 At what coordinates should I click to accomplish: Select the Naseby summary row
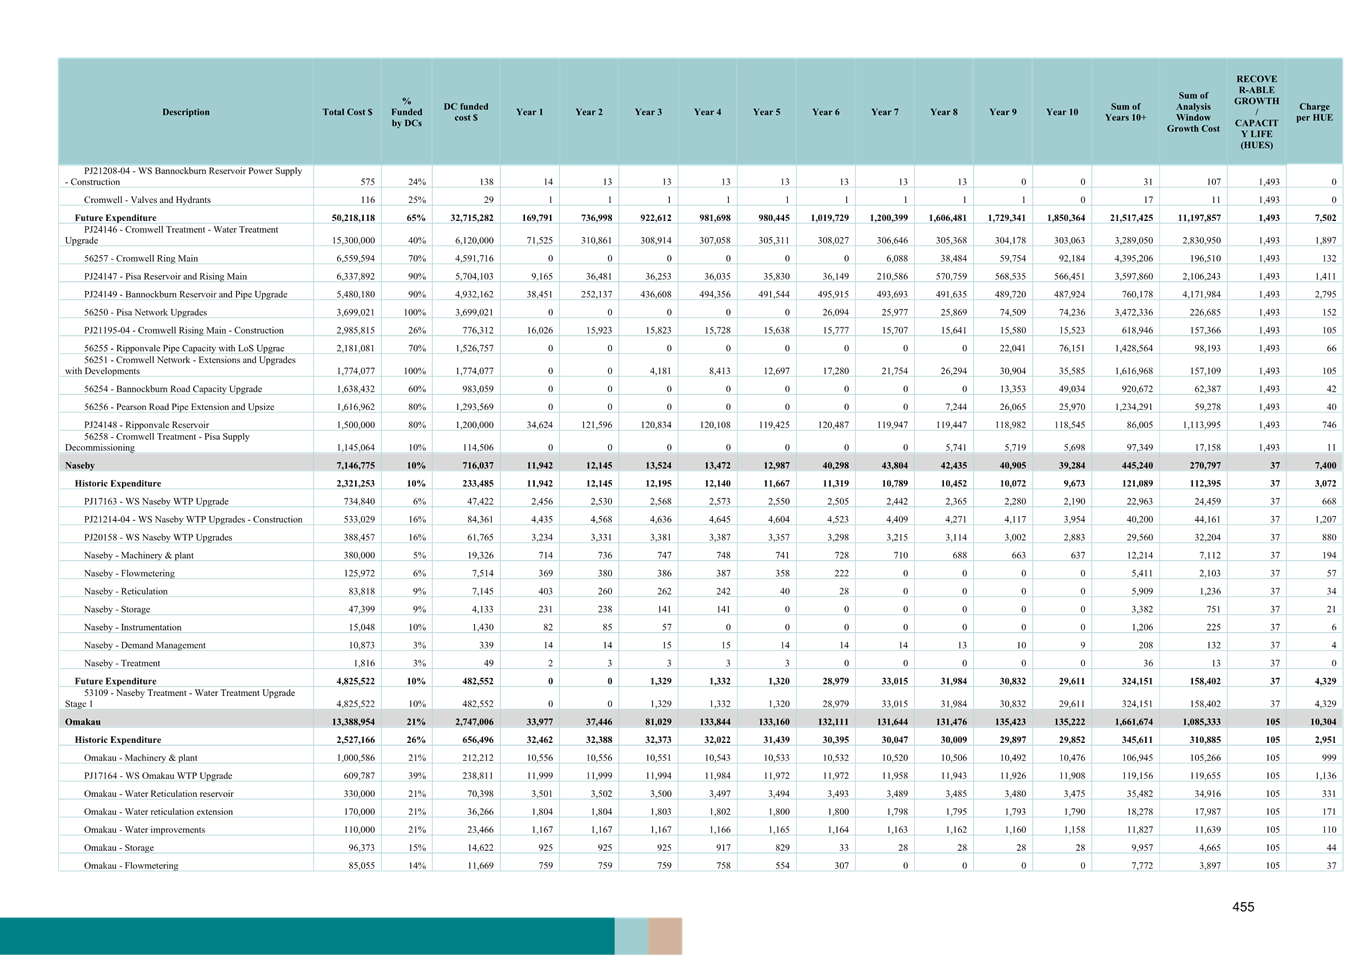pyautogui.click(x=185, y=465)
